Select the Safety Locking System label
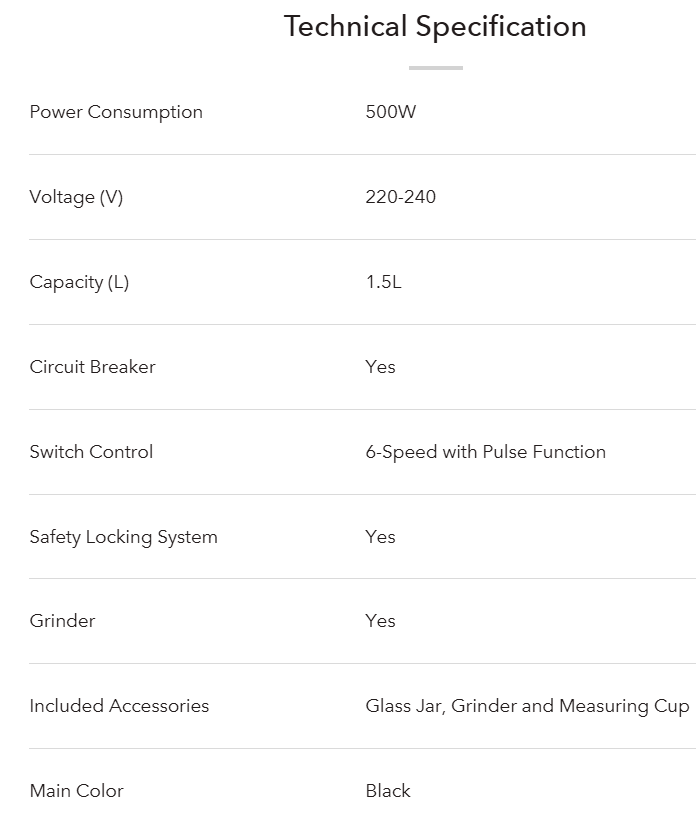Screen dimensions: 696x825 [x=124, y=537]
